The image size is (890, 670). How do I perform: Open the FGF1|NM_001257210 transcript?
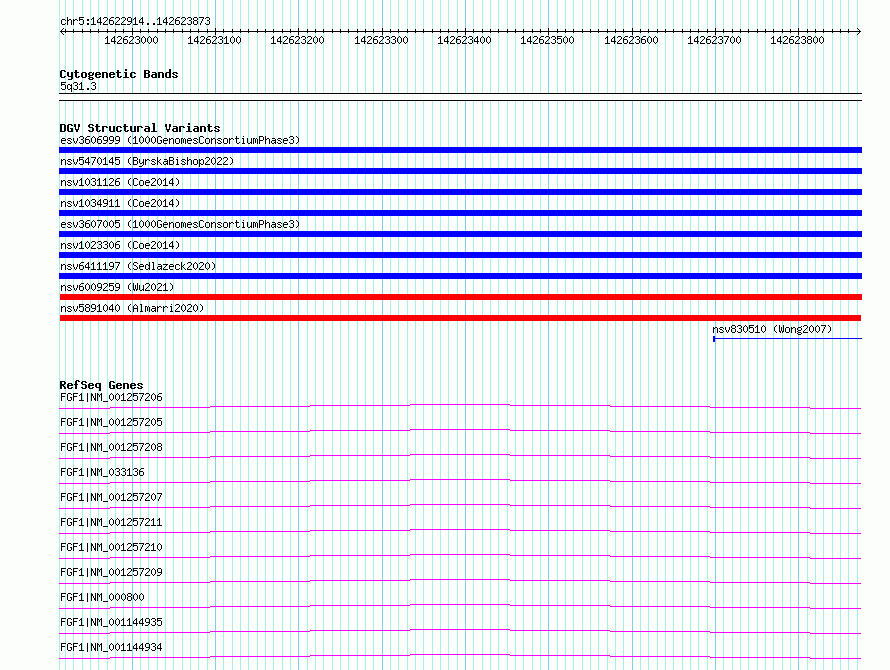111,547
